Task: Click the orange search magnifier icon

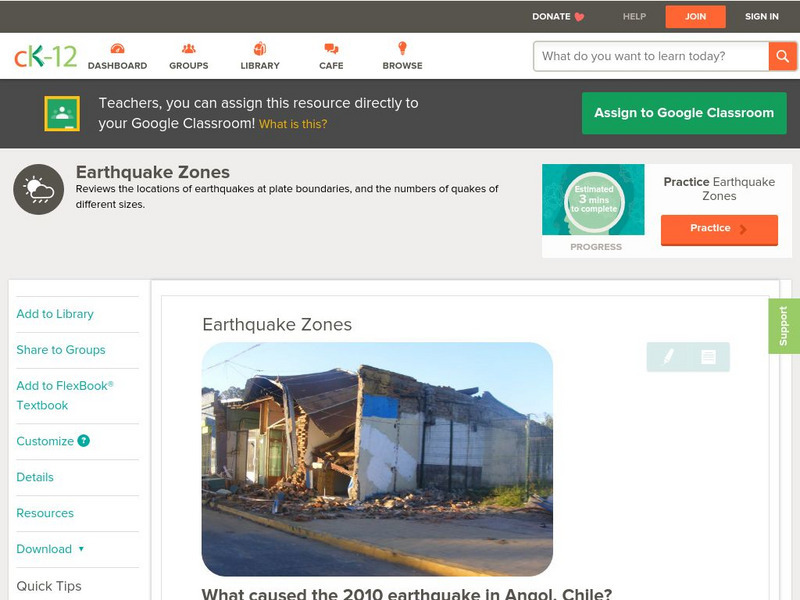Action: click(x=784, y=56)
